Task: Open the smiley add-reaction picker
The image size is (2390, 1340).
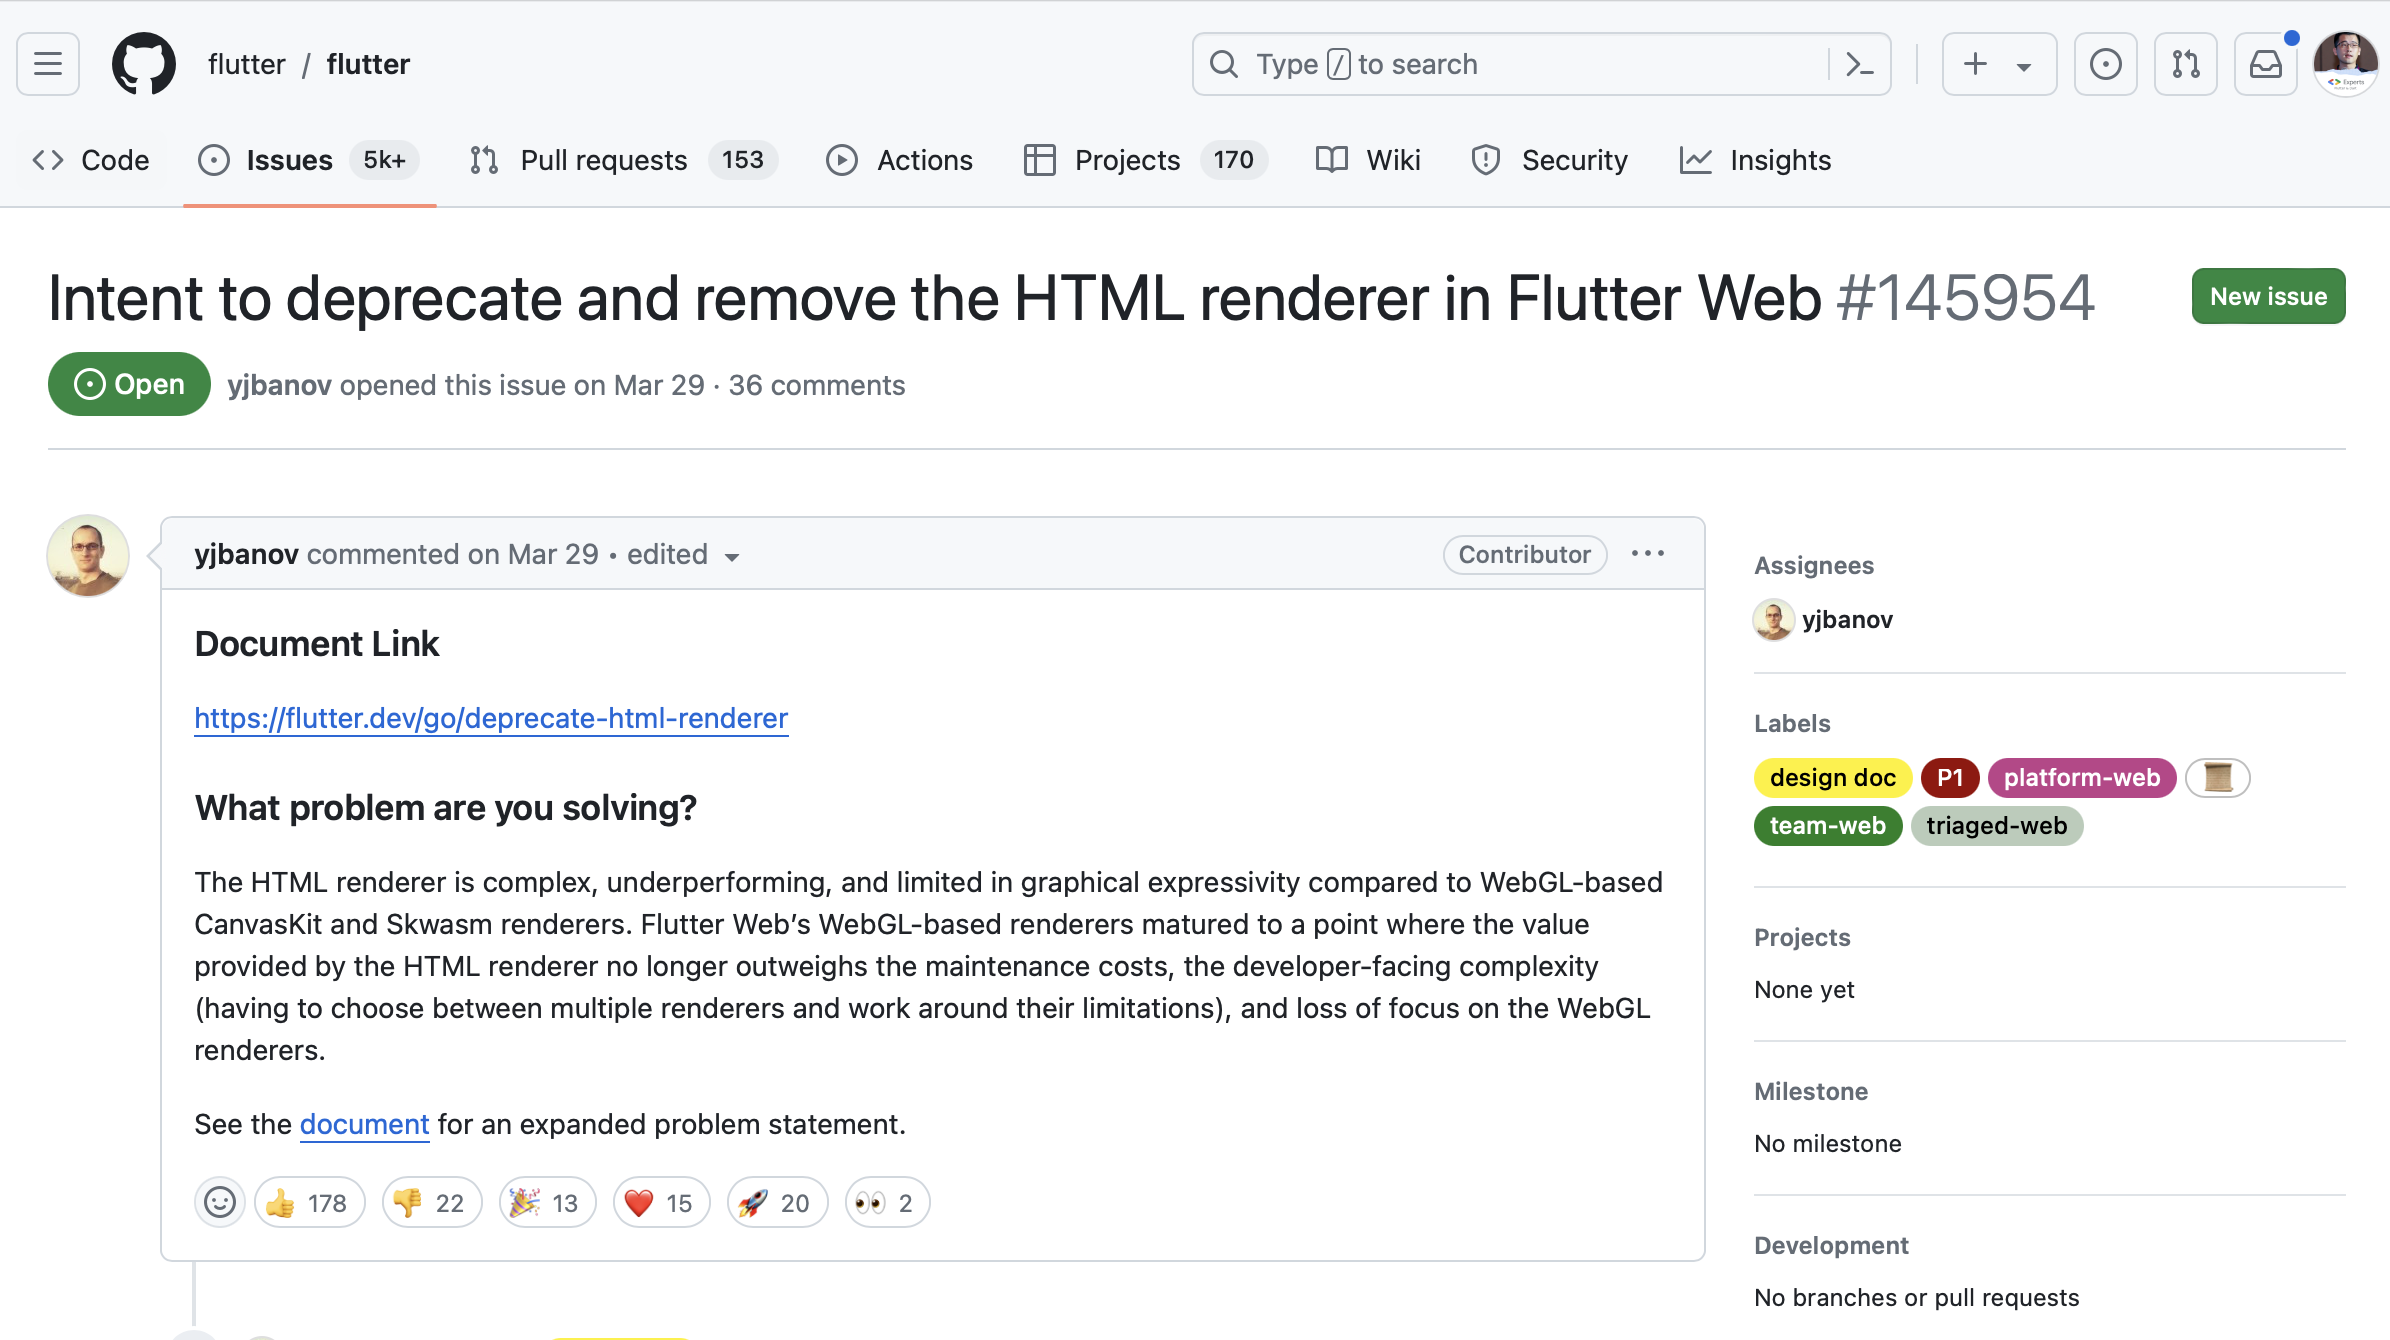Action: point(219,1202)
